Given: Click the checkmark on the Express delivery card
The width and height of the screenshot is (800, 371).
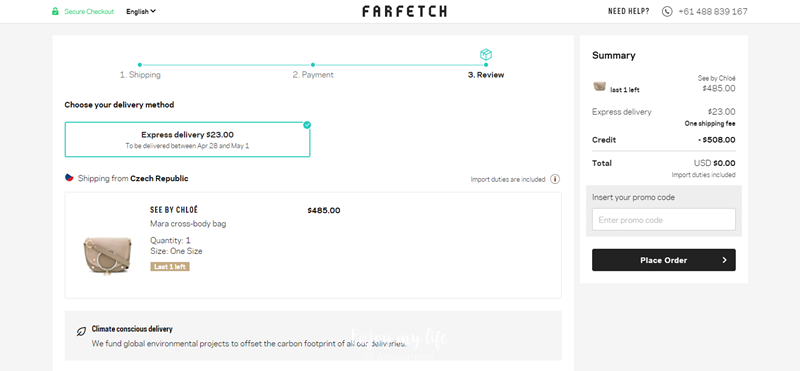Looking at the screenshot, I should click(x=307, y=125).
